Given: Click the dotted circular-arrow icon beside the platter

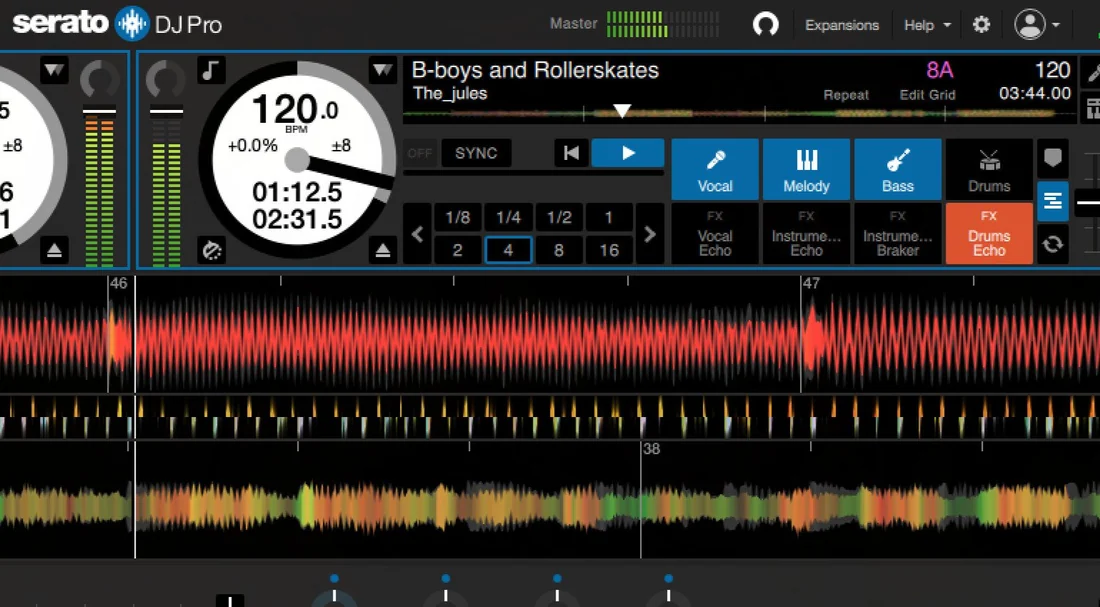Looking at the screenshot, I should click(x=211, y=250).
